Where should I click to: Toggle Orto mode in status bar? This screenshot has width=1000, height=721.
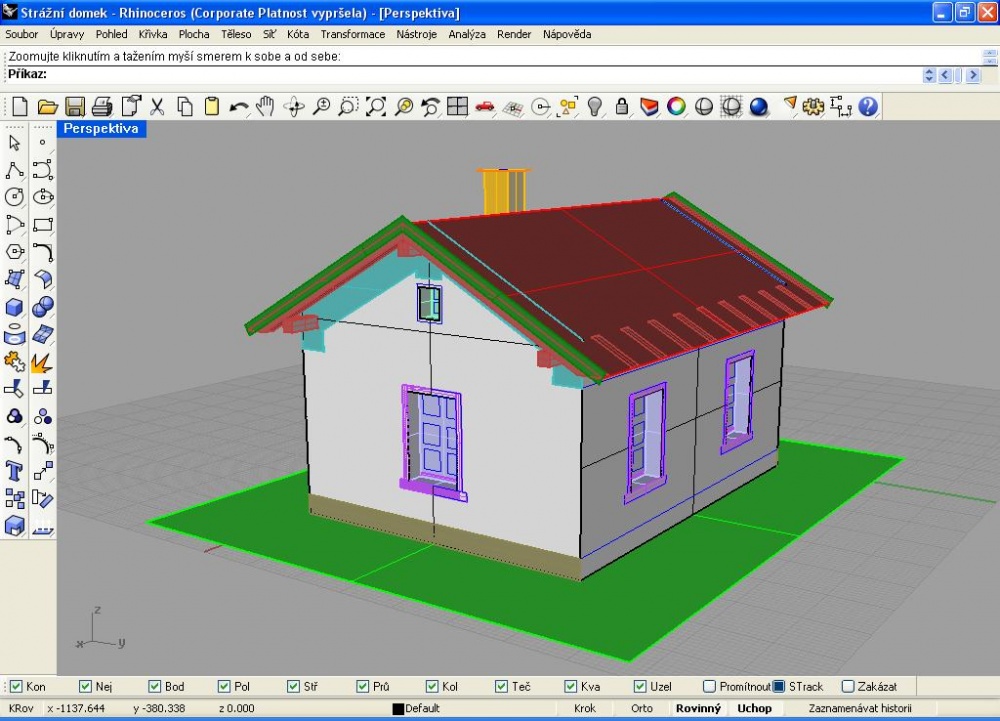642,708
